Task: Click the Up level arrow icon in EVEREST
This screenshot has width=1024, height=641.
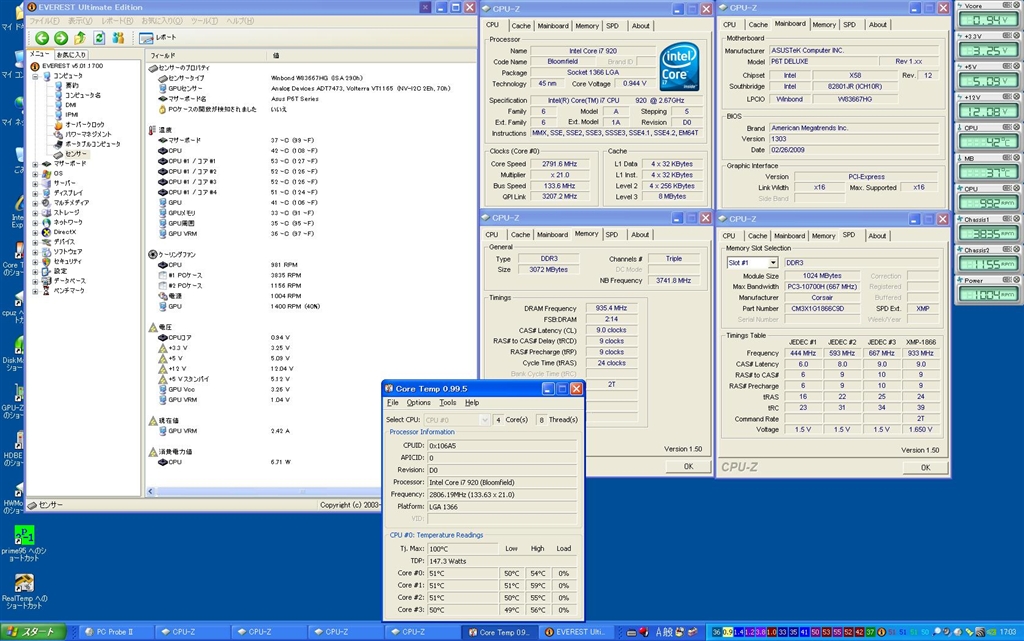Action: pos(80,37)
